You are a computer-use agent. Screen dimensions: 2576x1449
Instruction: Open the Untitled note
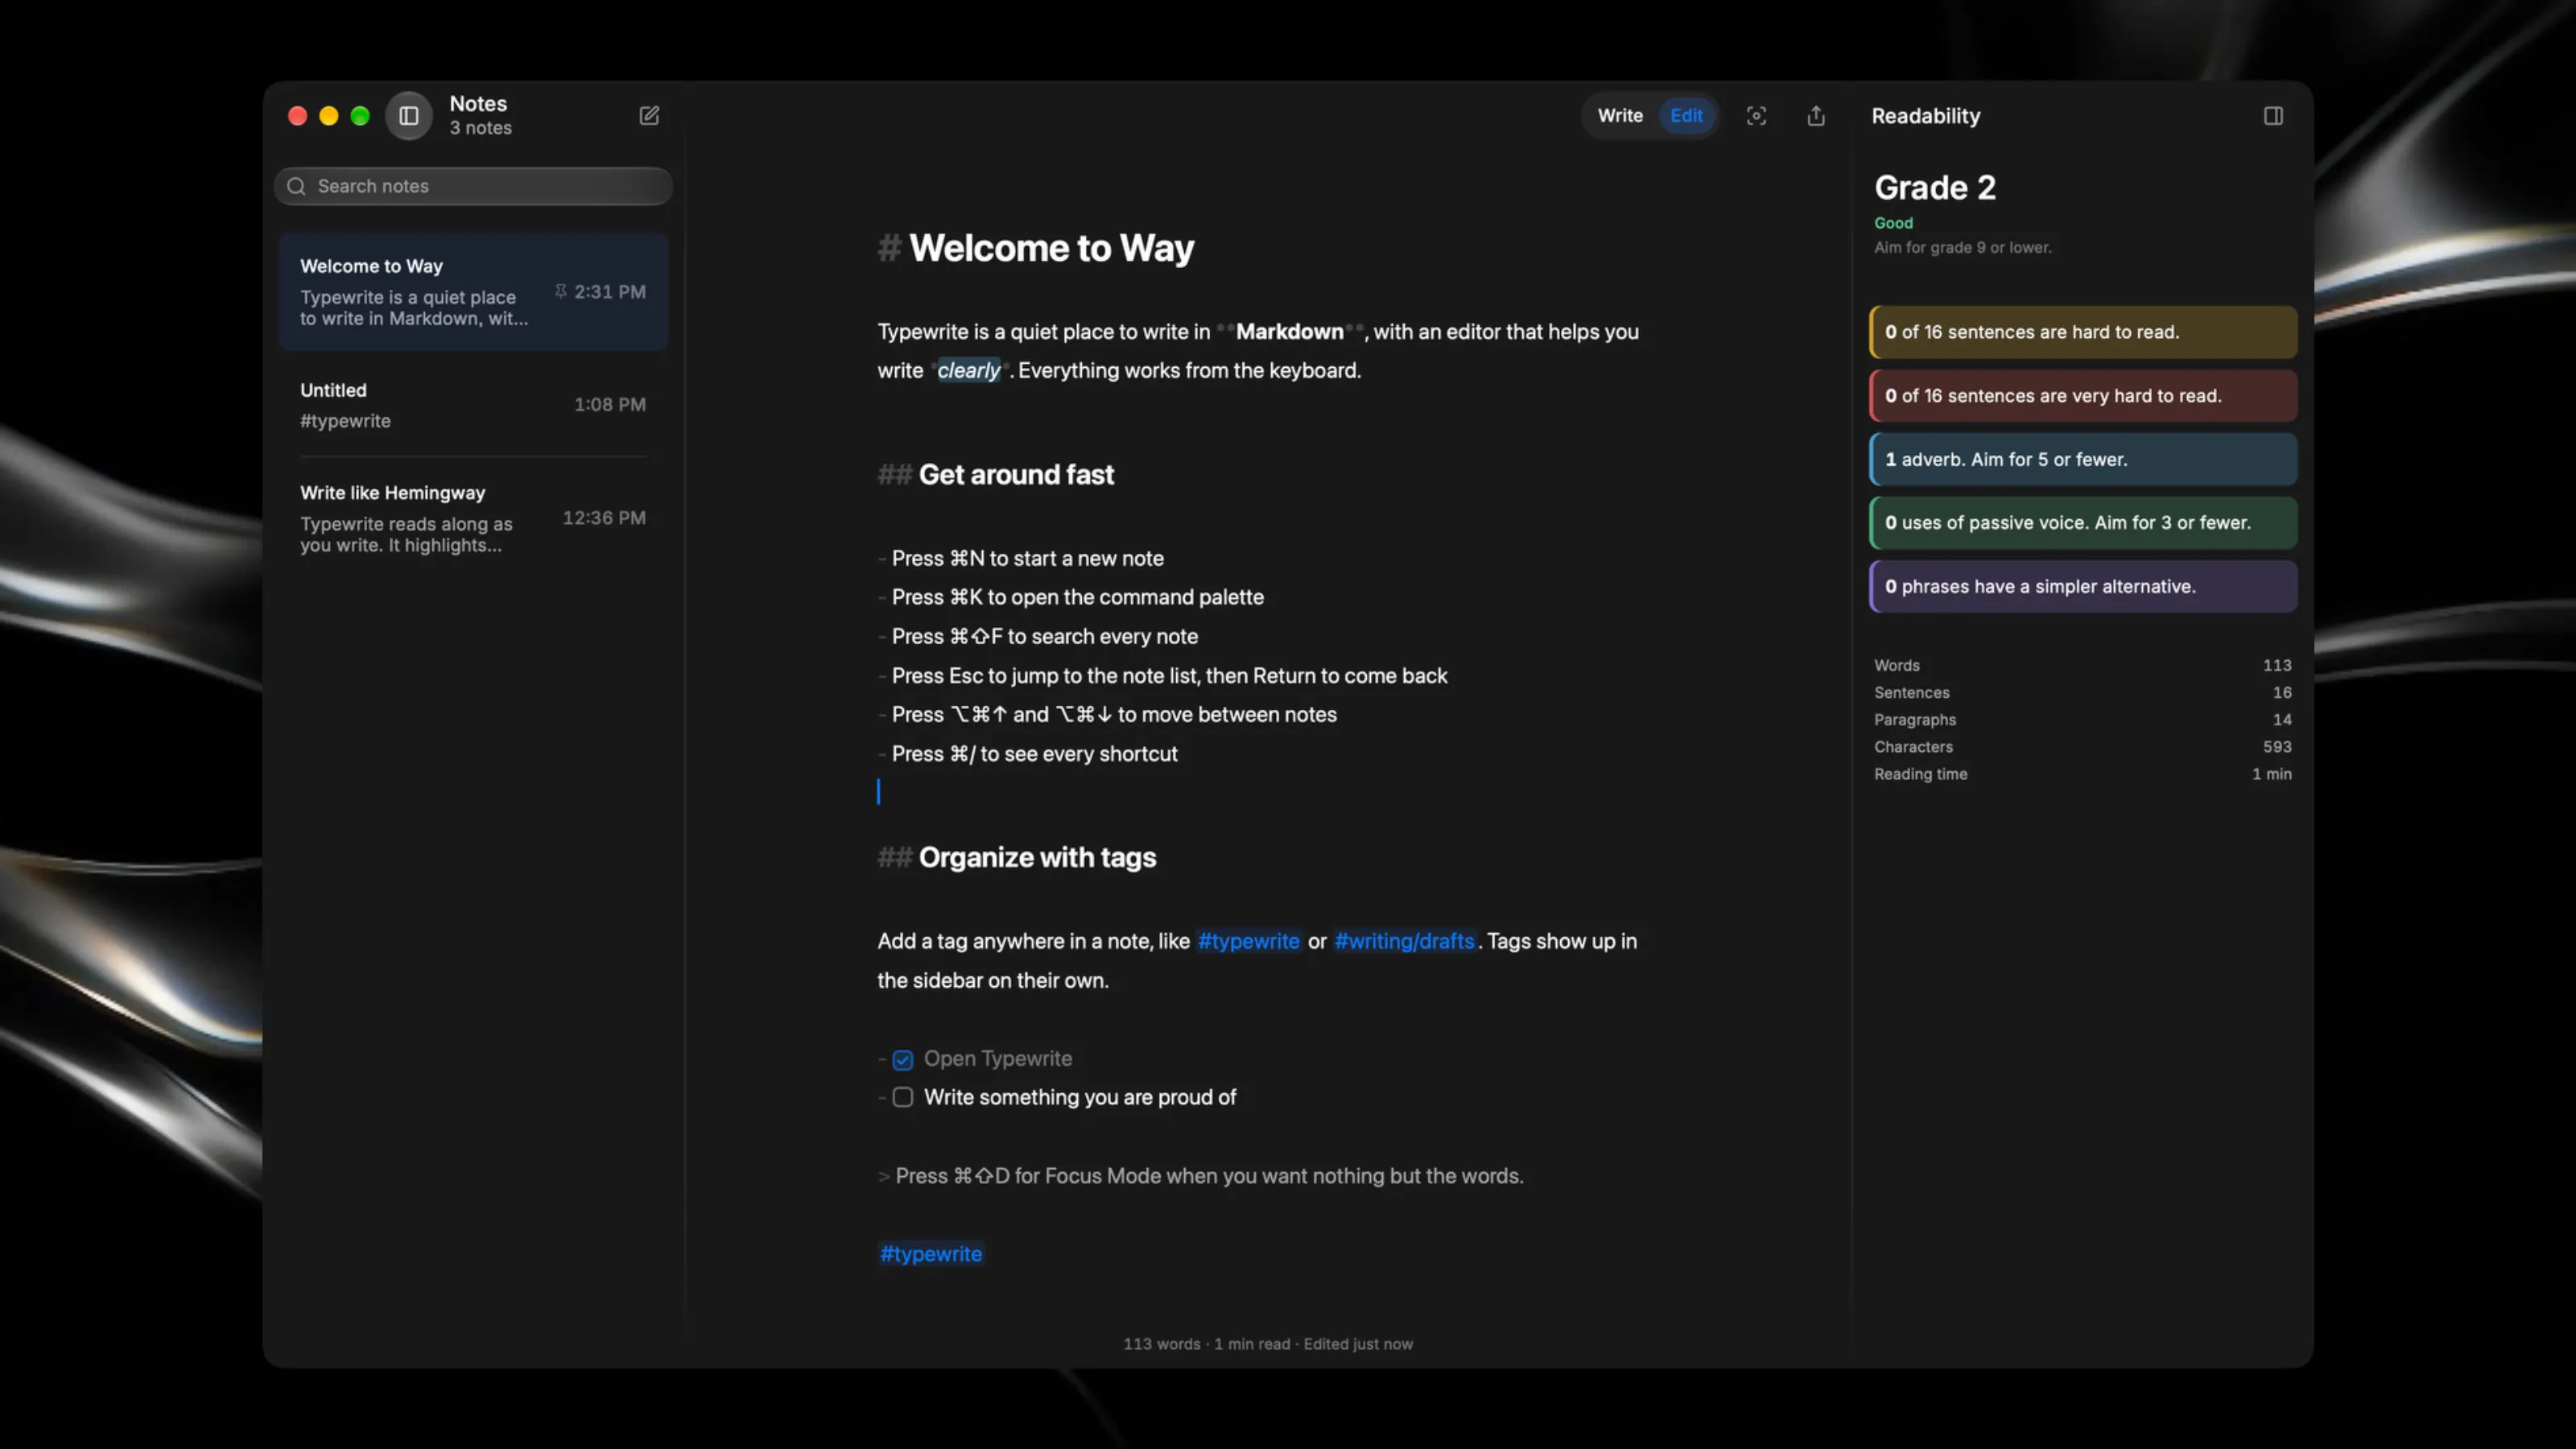(x=473, y=405)
